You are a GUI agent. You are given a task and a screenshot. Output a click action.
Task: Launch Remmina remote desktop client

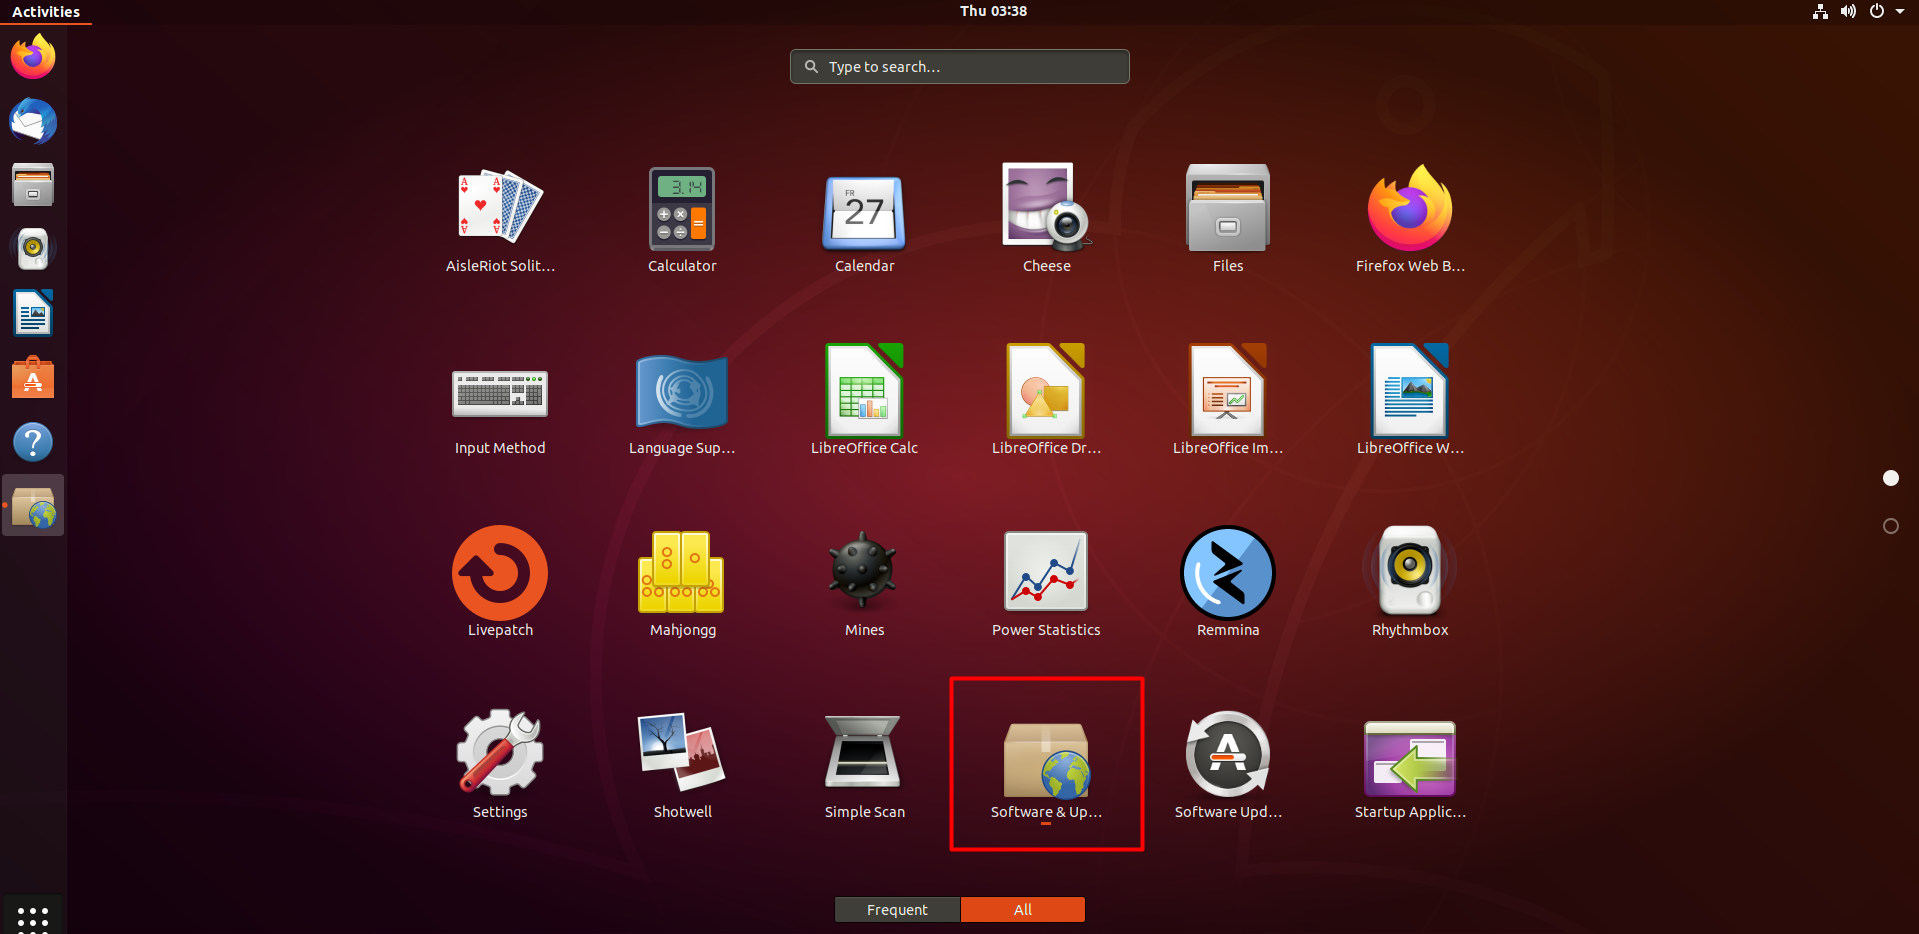pos(1228,583)
